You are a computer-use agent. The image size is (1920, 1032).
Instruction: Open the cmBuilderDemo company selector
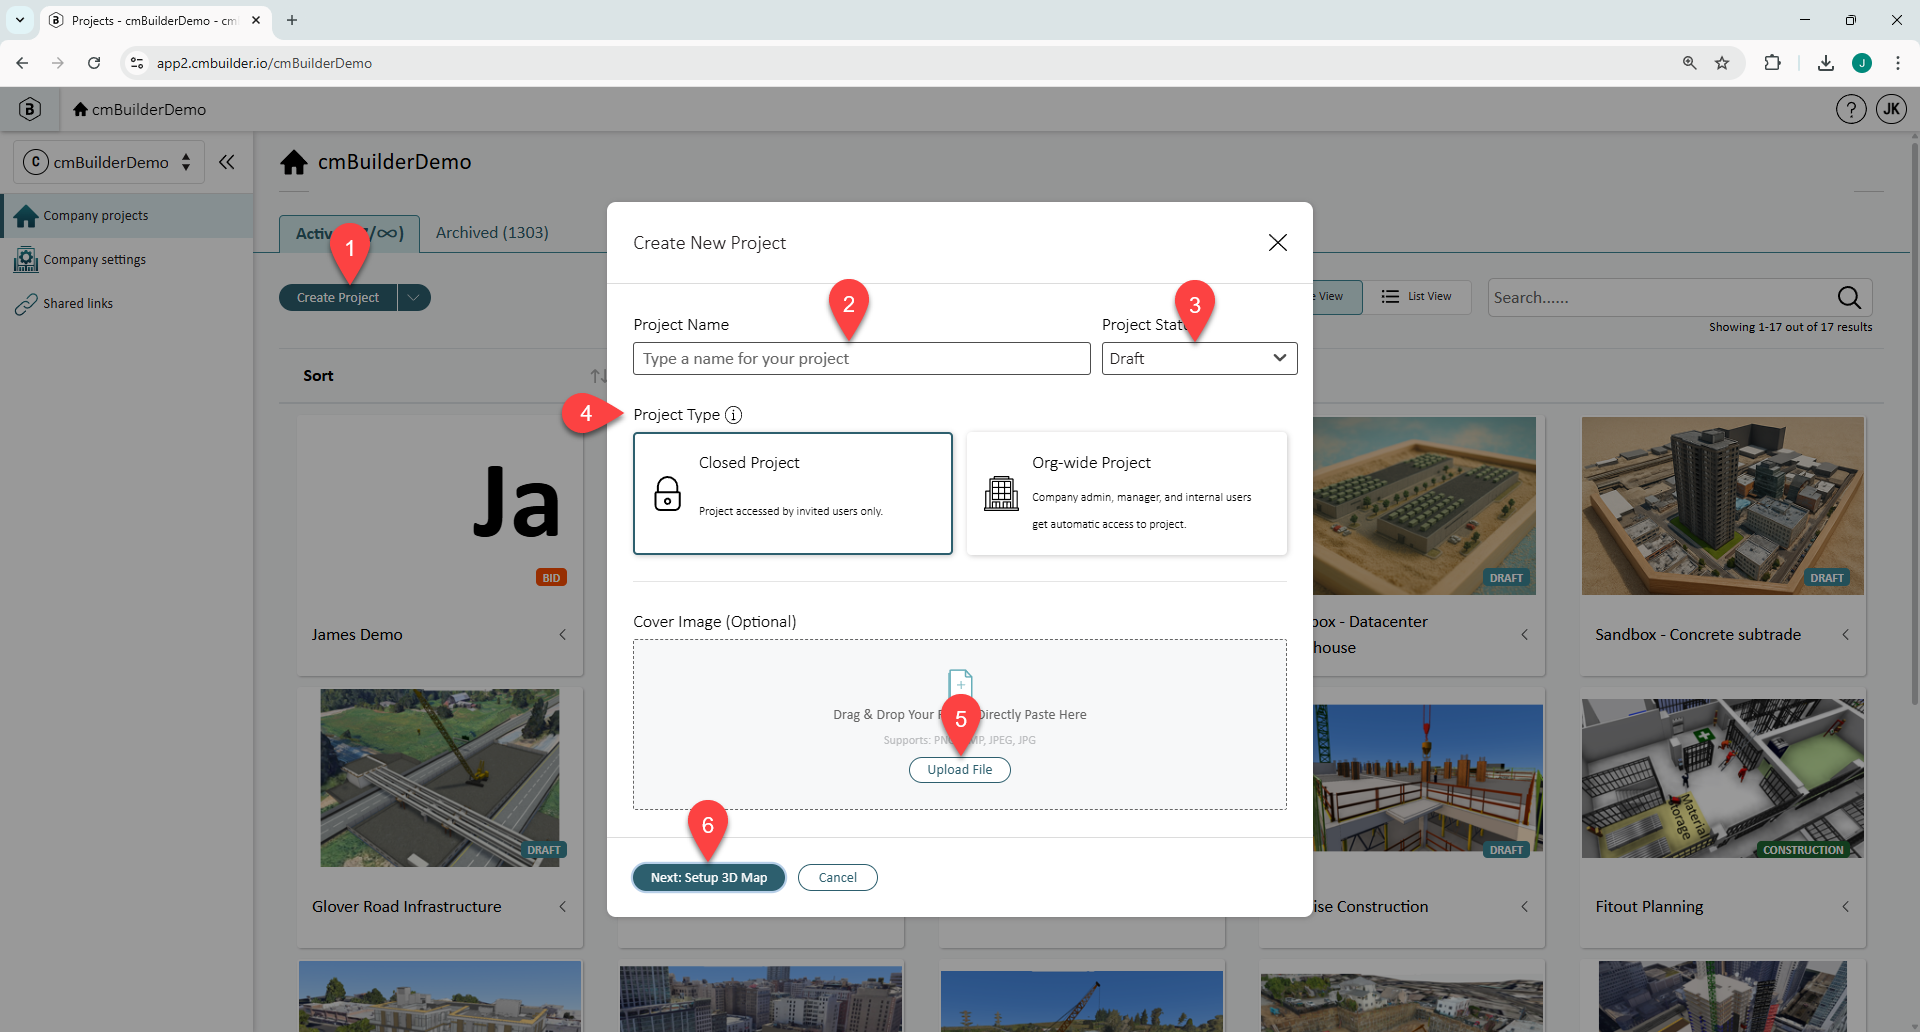(x=108, y=162)
